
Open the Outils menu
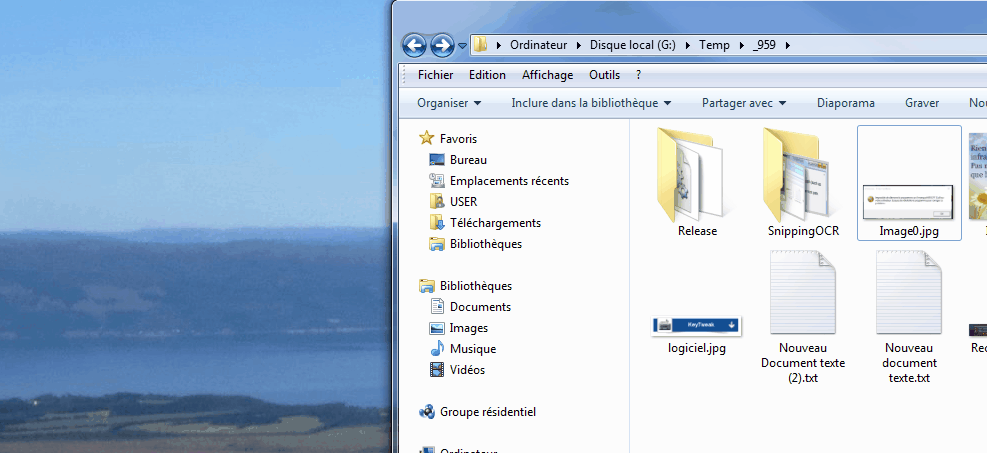tap(604, 75)
